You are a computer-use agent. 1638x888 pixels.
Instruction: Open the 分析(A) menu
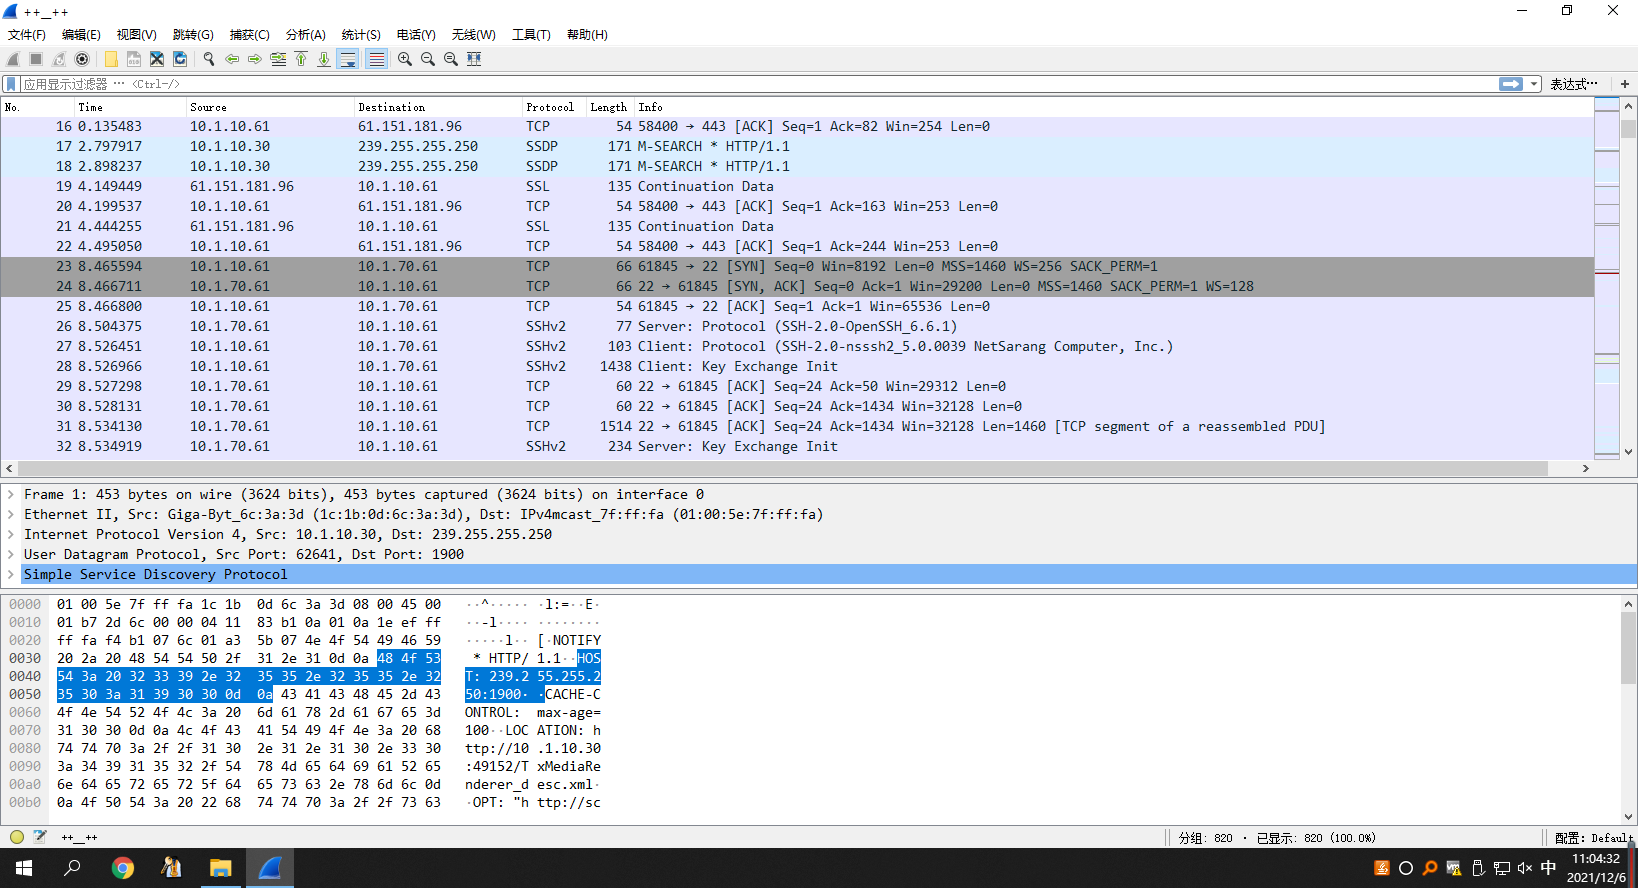(x=305, y=34)
